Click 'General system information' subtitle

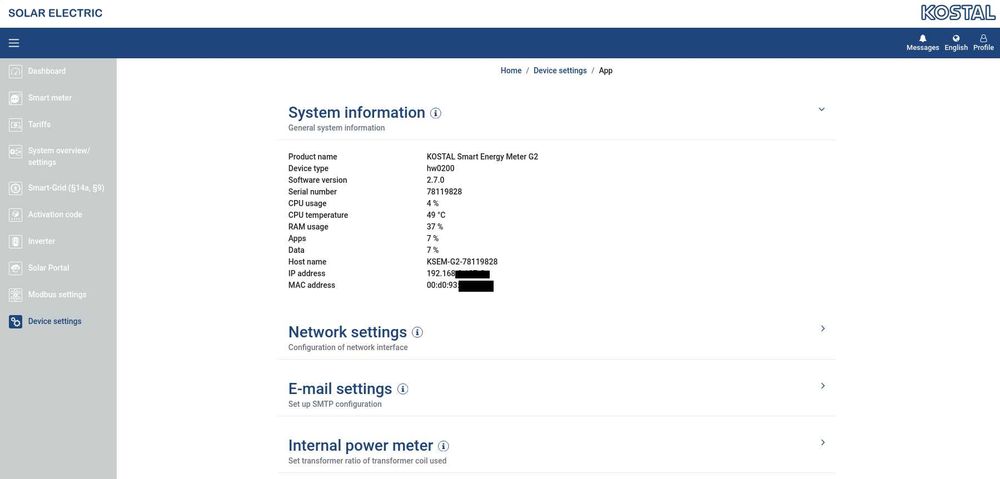(x=336, y=128)
